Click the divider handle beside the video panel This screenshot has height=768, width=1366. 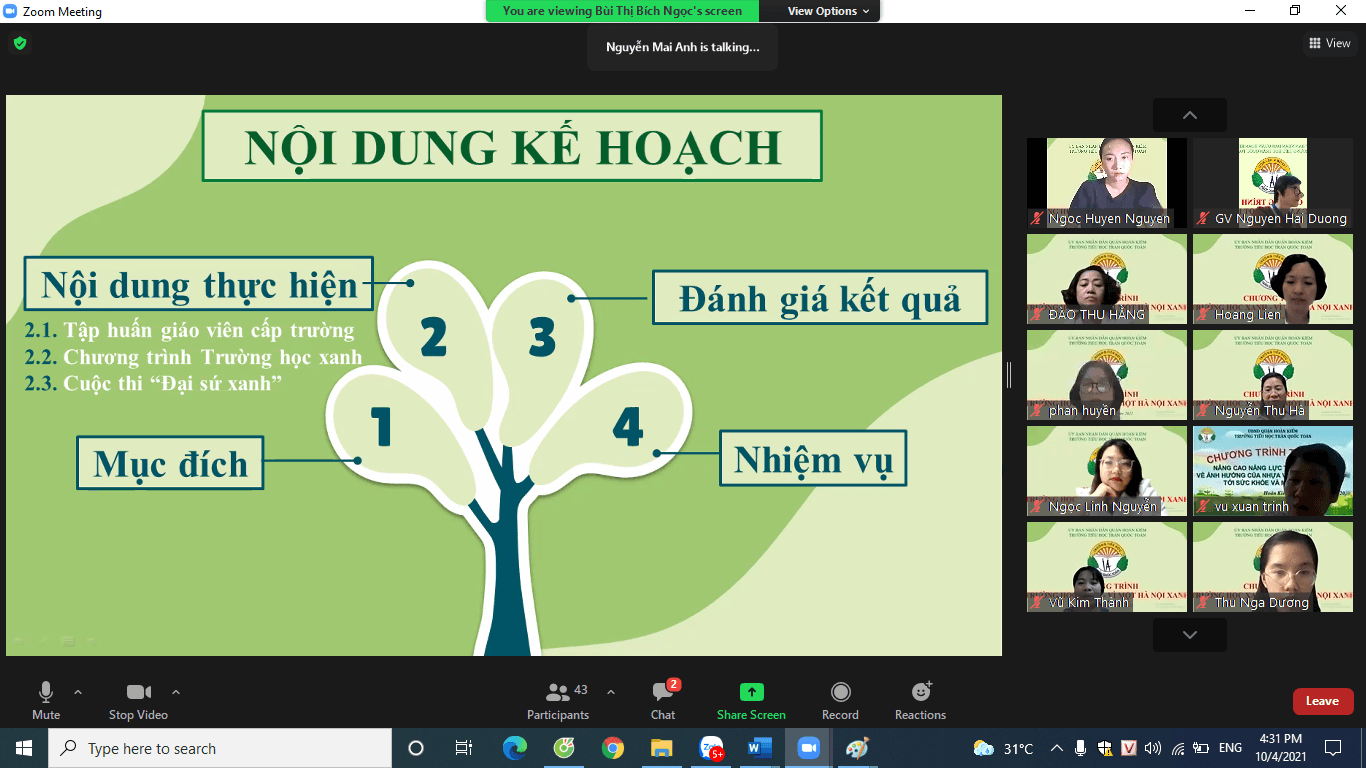pos(1009,375)
